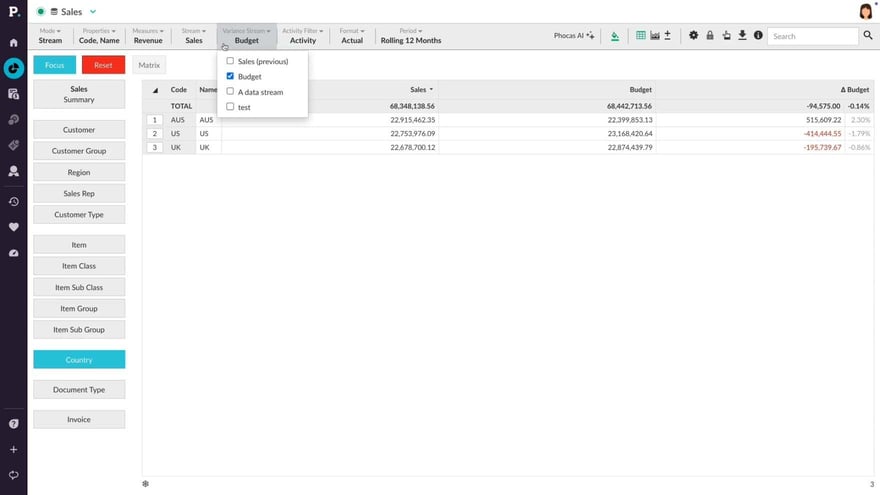
Task: Click the lock icon in toolbar
Action: (x=710, y=36)
